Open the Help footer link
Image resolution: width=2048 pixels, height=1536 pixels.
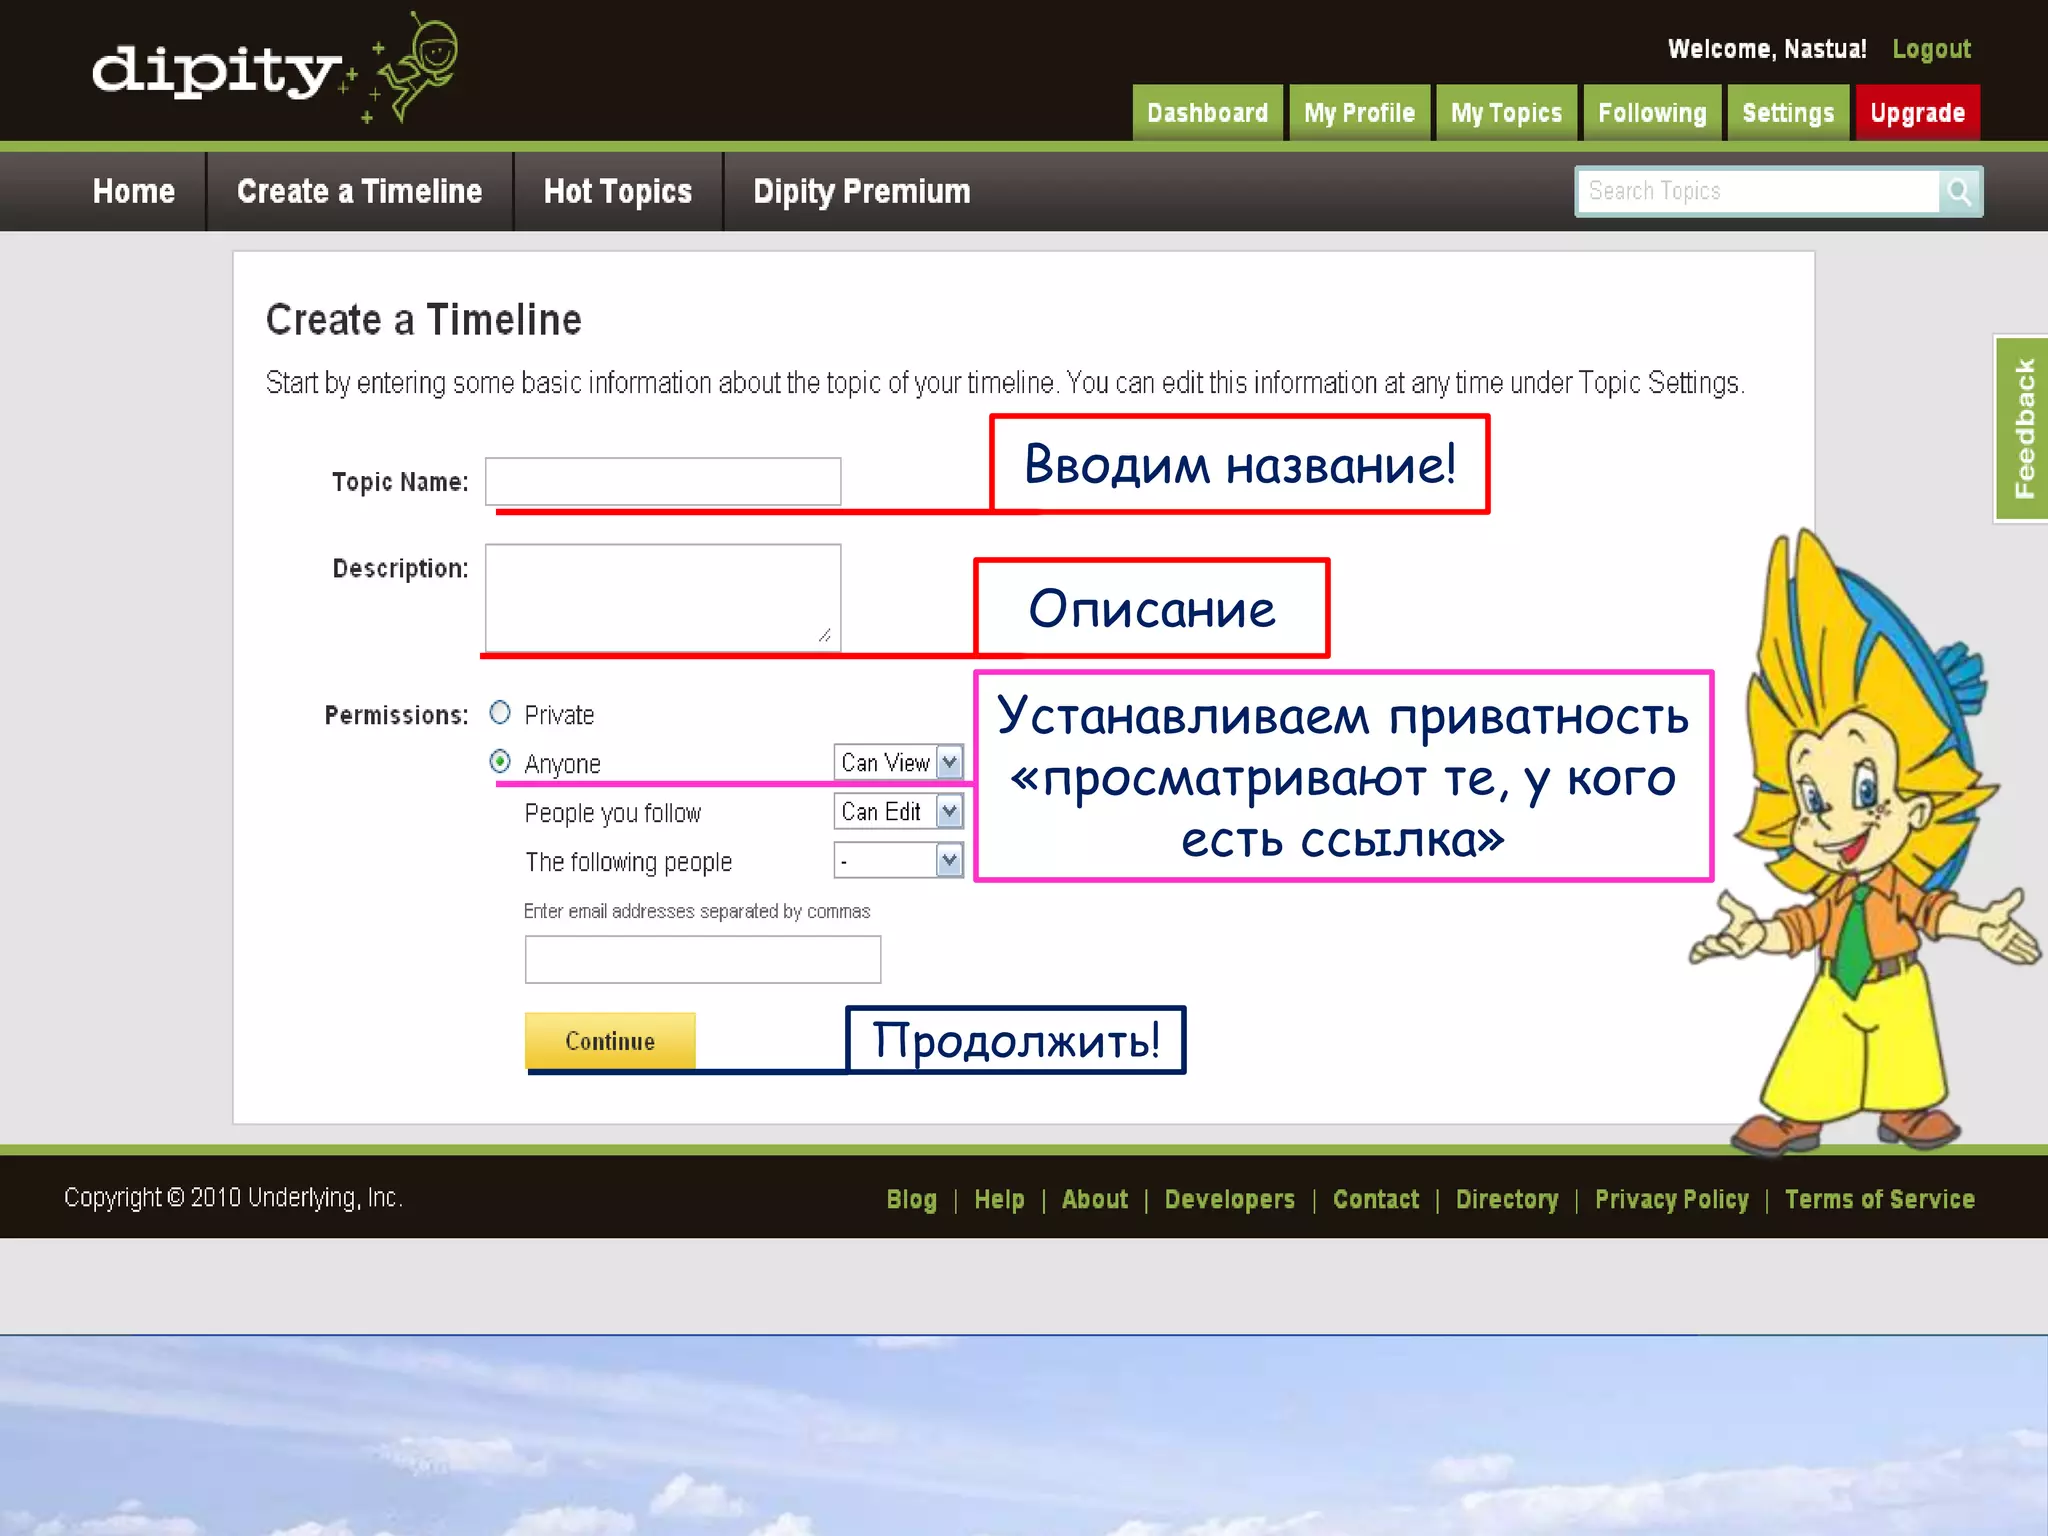click(999, 1199)
